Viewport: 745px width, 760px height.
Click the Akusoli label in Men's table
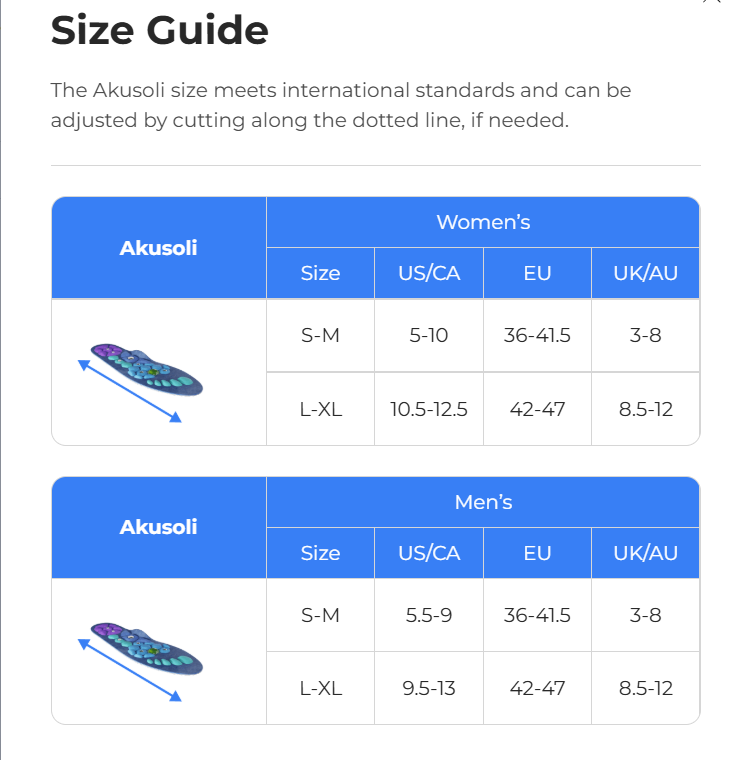[x=158, y=527]
